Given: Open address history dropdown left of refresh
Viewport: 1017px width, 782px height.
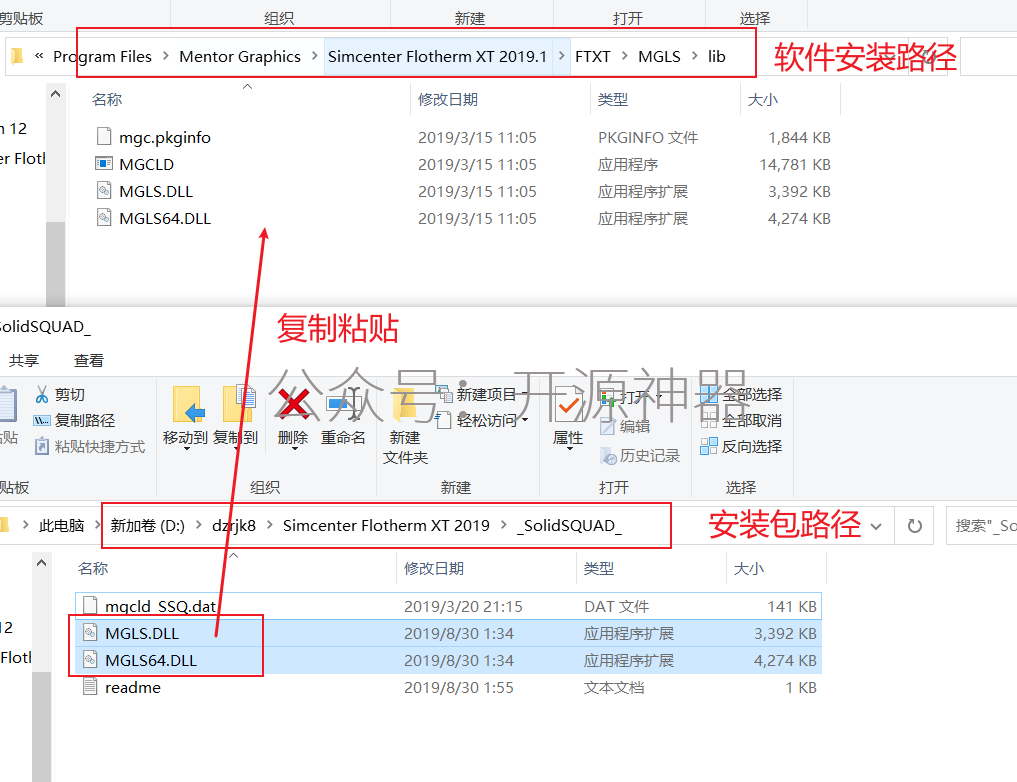Looking at the screenshot, I should (x=876, y=526).
